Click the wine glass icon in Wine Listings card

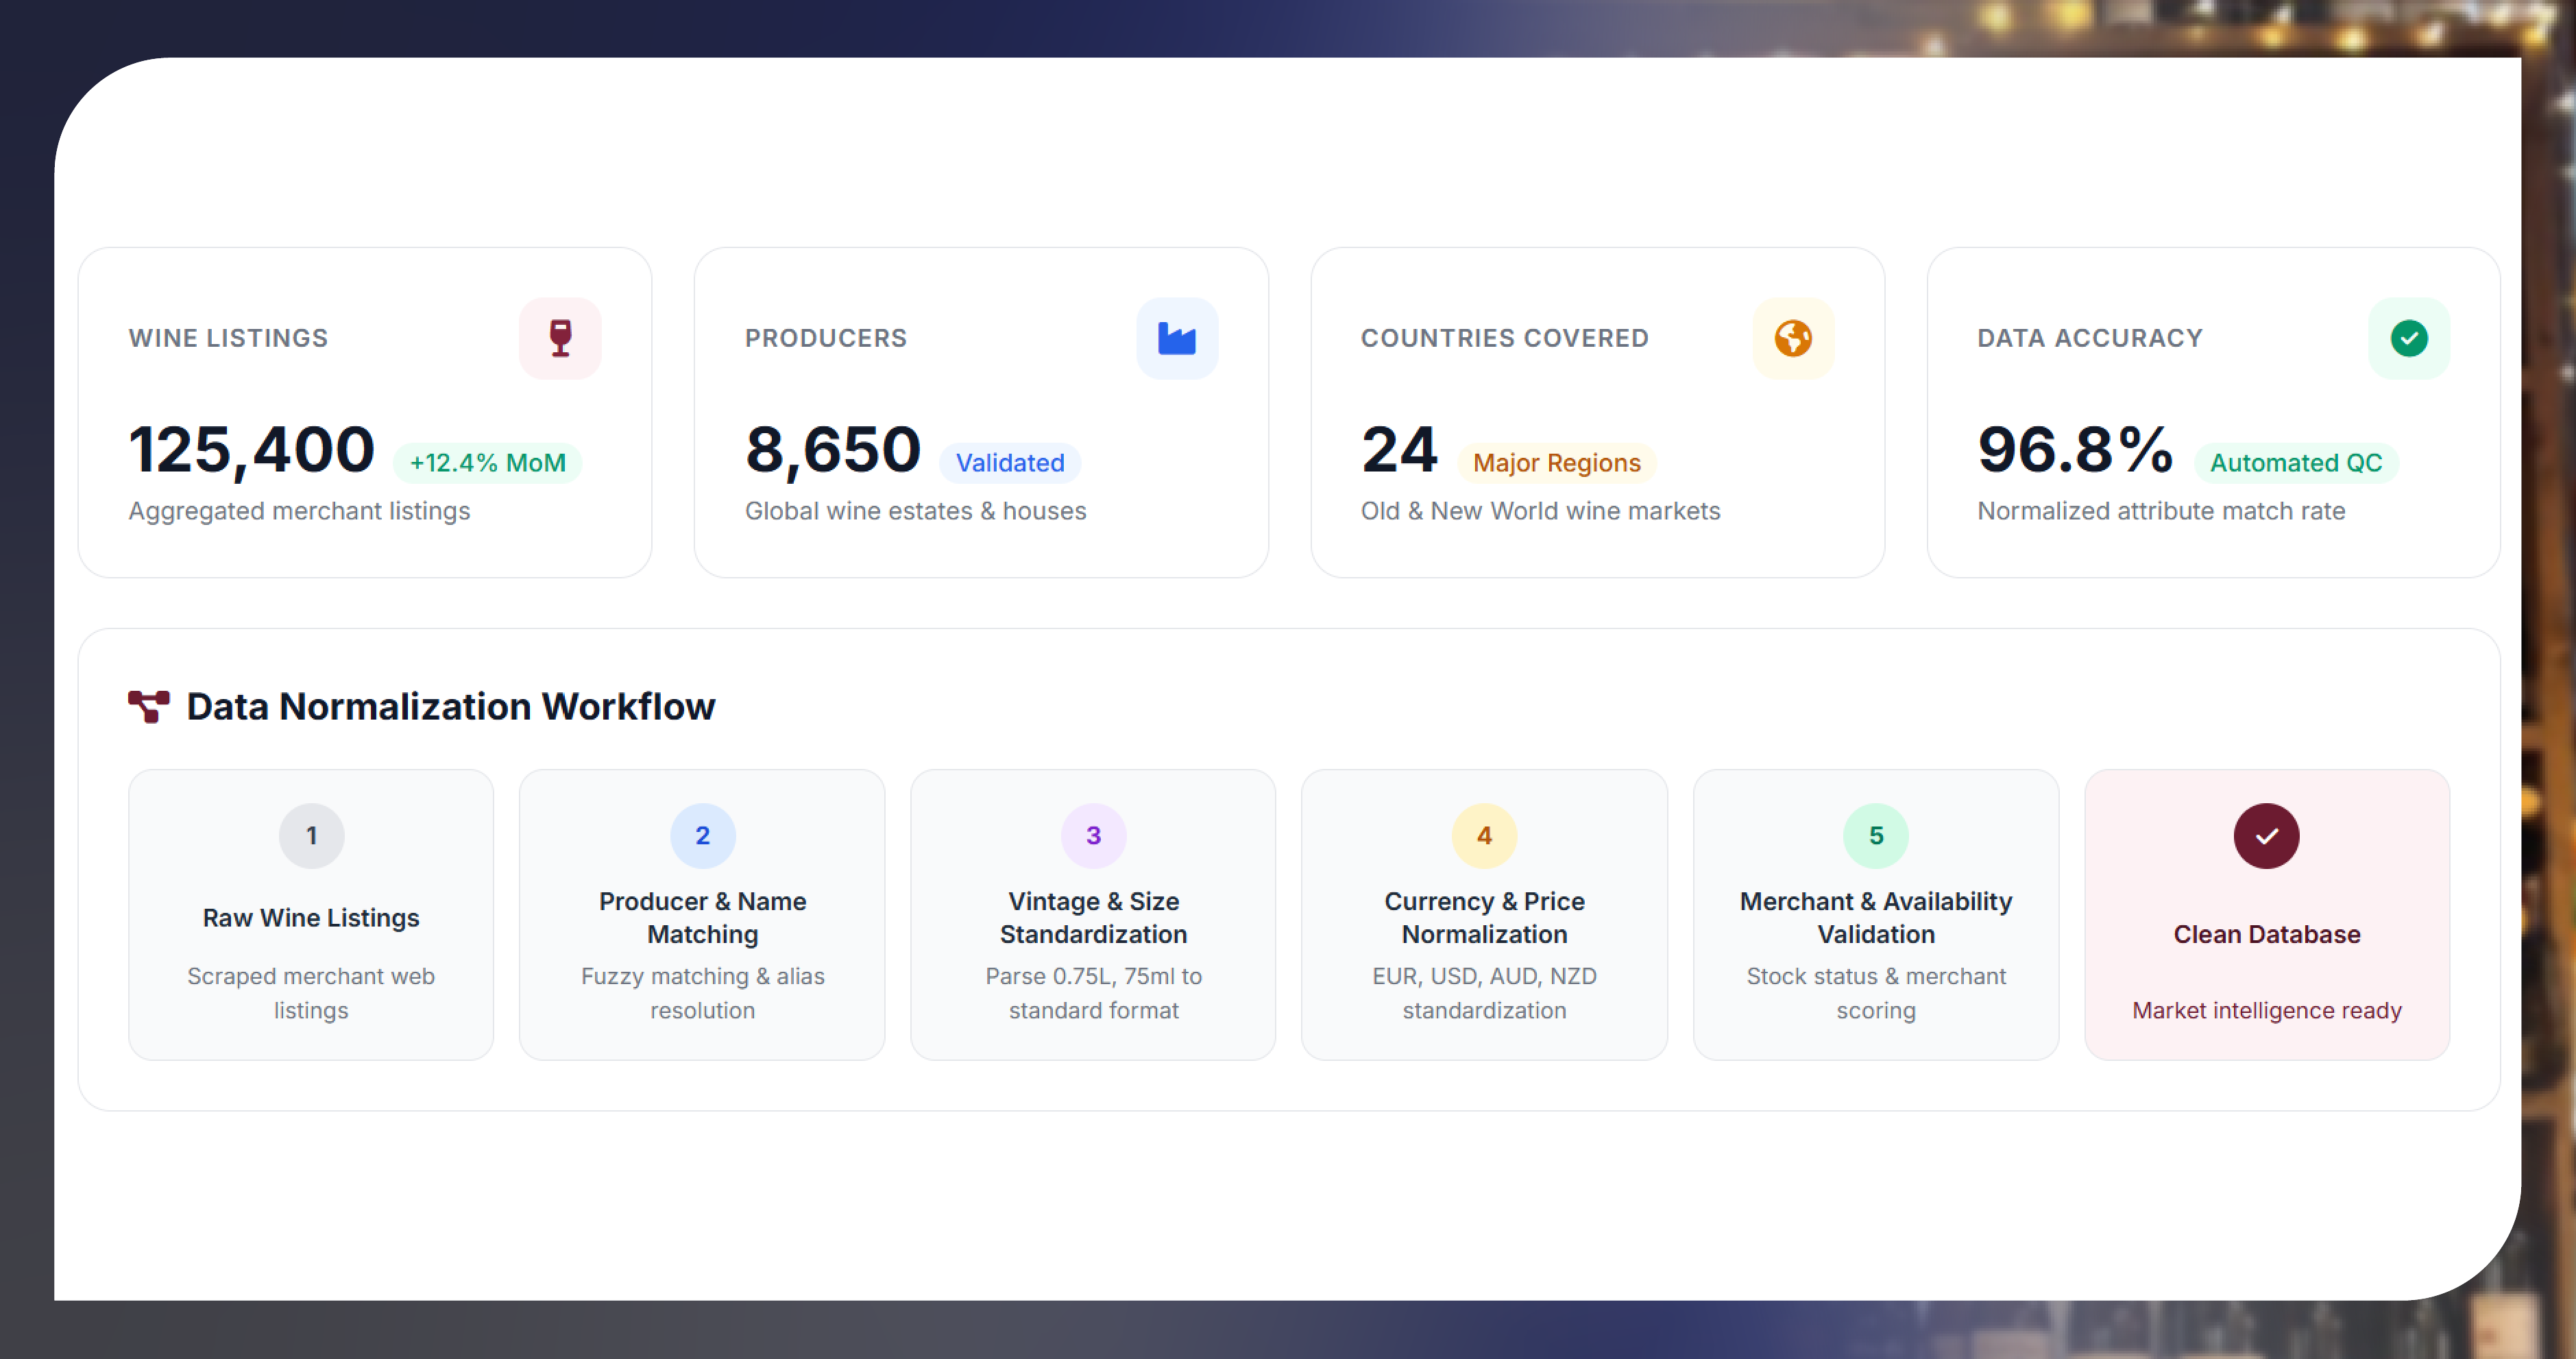(x=560, y=338)
